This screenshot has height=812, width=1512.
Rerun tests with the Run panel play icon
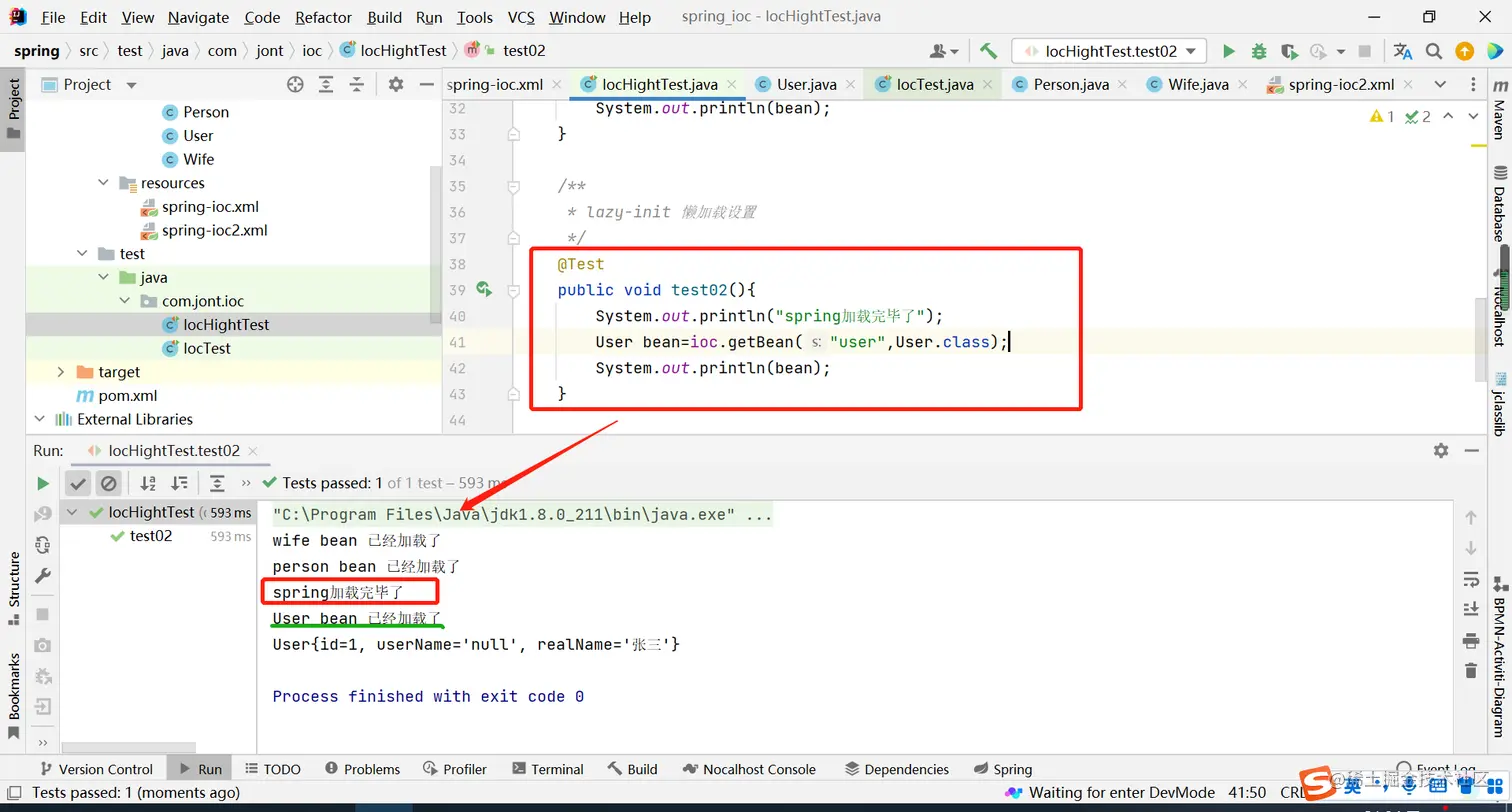pos(42,484)
